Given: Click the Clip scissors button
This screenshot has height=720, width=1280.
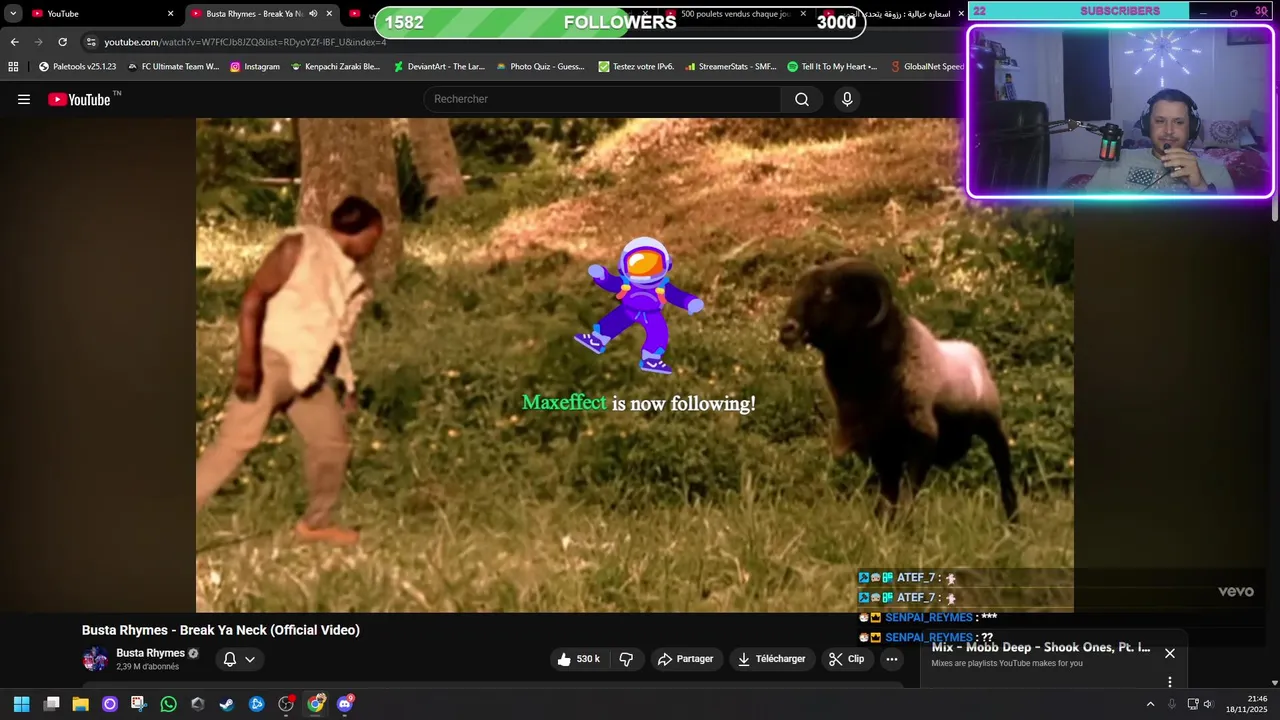Looking at the screenshot, I should (847, 659).
